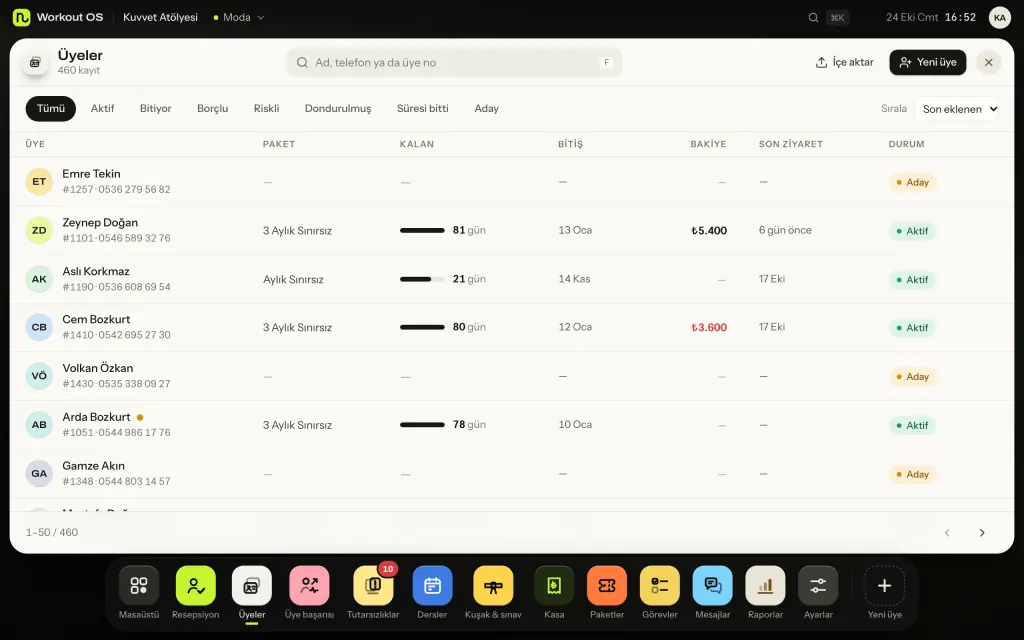Open Dersler calendar icon in dock
This screenshot has width=1024, height=640.
(432, 586)
